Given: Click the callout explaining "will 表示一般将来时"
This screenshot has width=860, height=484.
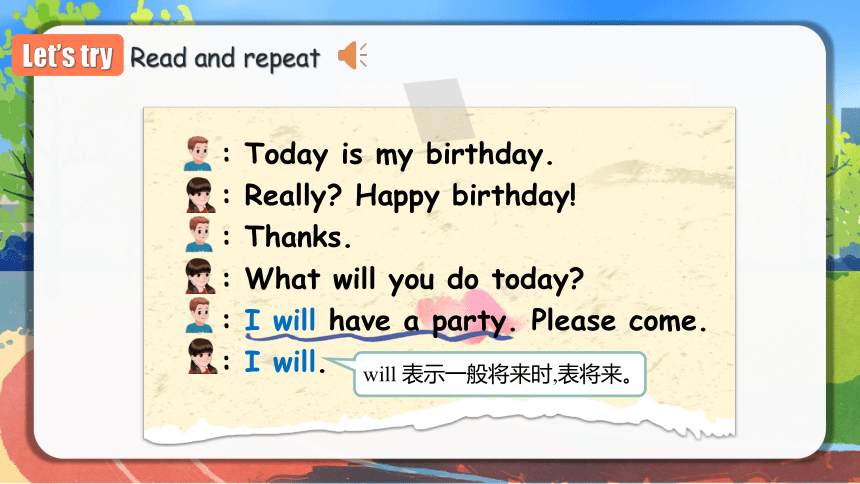Looking at the screenshot, I should click(500, 374).
